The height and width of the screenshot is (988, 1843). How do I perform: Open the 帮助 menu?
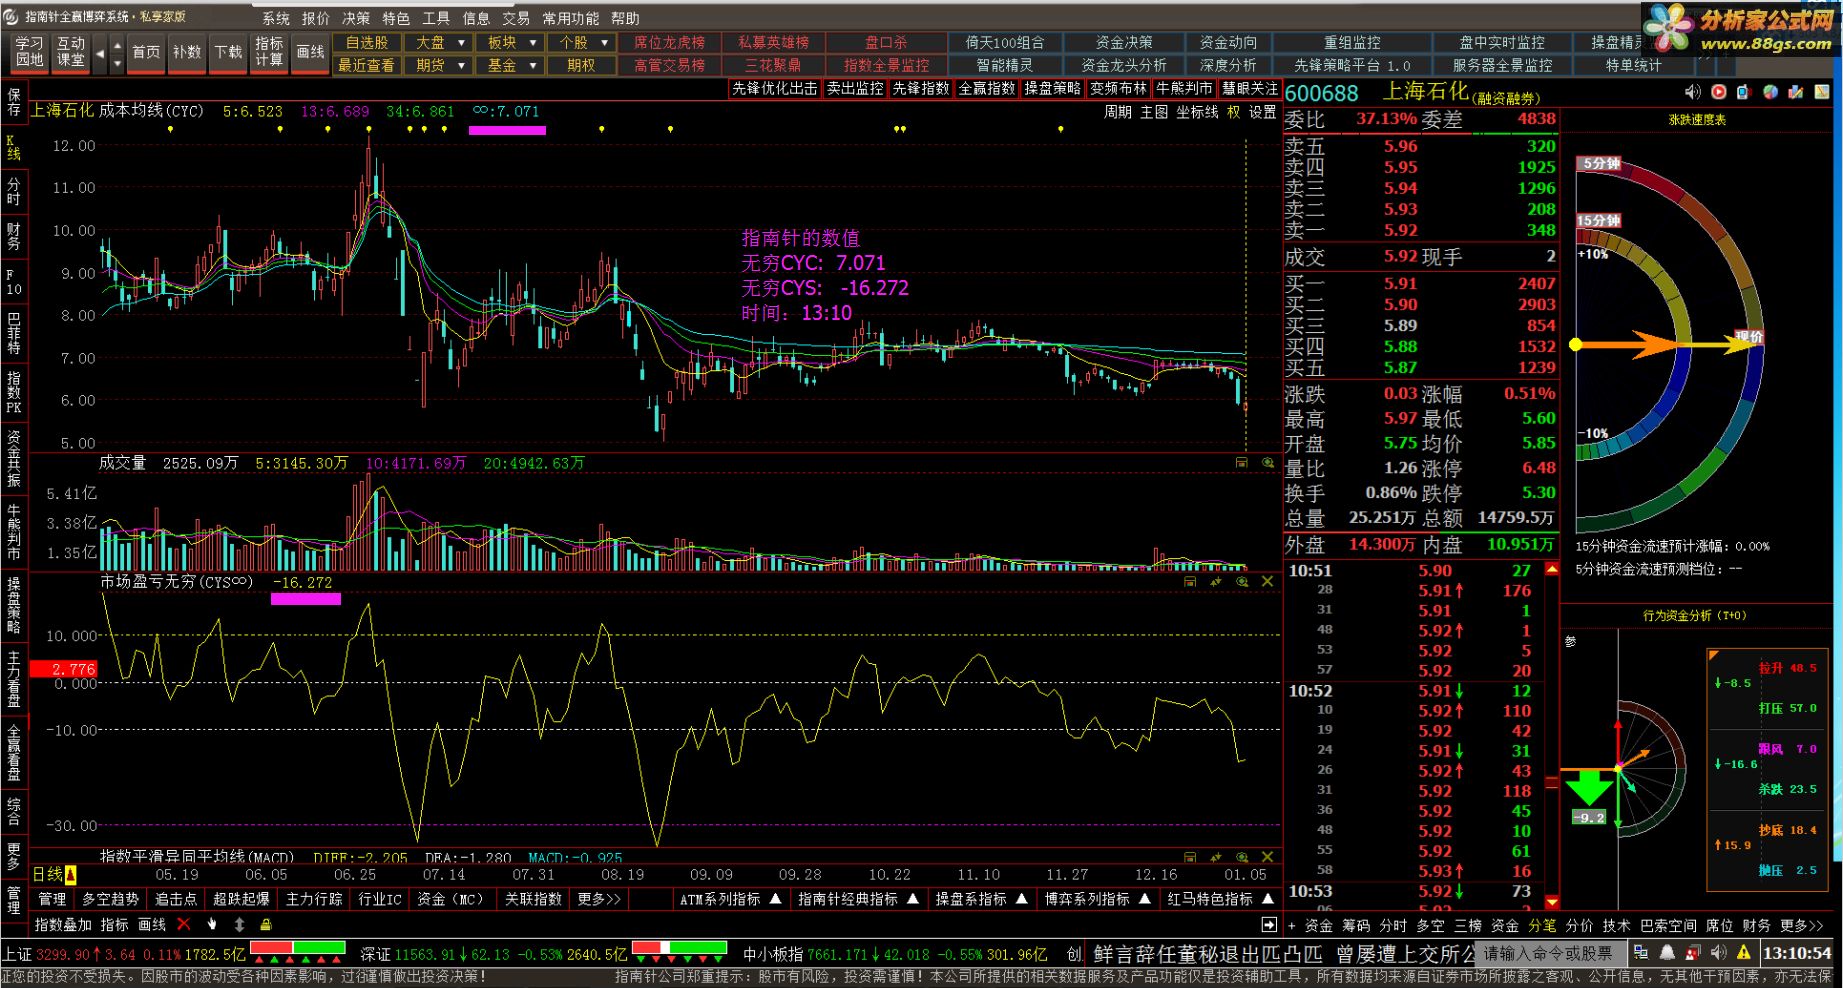pyautogui.click(x=625, y=18)
